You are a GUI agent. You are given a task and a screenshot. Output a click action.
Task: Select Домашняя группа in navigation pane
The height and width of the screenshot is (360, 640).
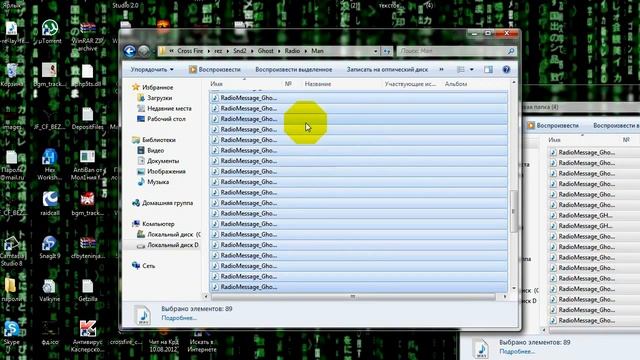click(167, 203)
